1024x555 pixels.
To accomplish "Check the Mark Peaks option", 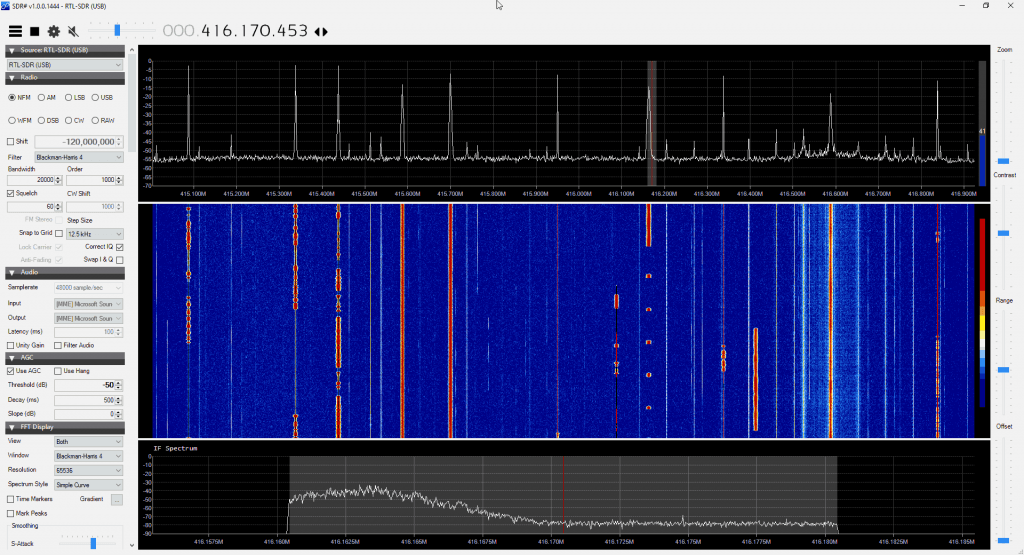I will coord(11,513).
